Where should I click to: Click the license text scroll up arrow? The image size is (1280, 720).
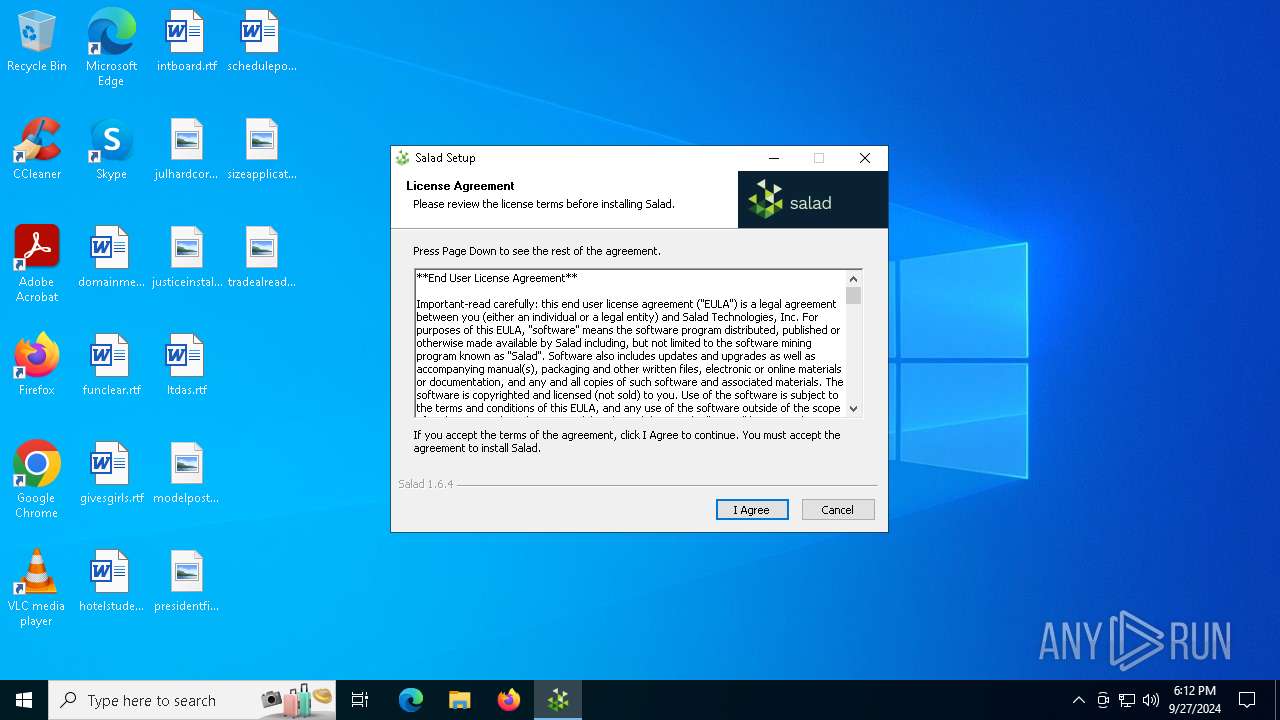(x=853, y=279)
